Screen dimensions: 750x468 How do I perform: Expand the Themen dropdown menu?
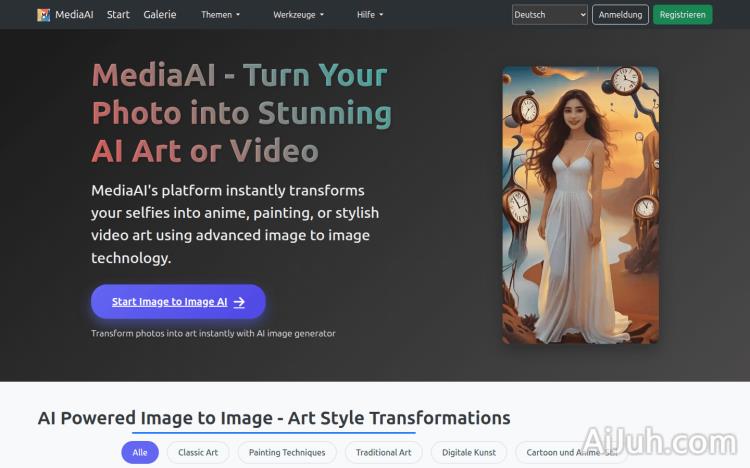click(x=220, y=15)
